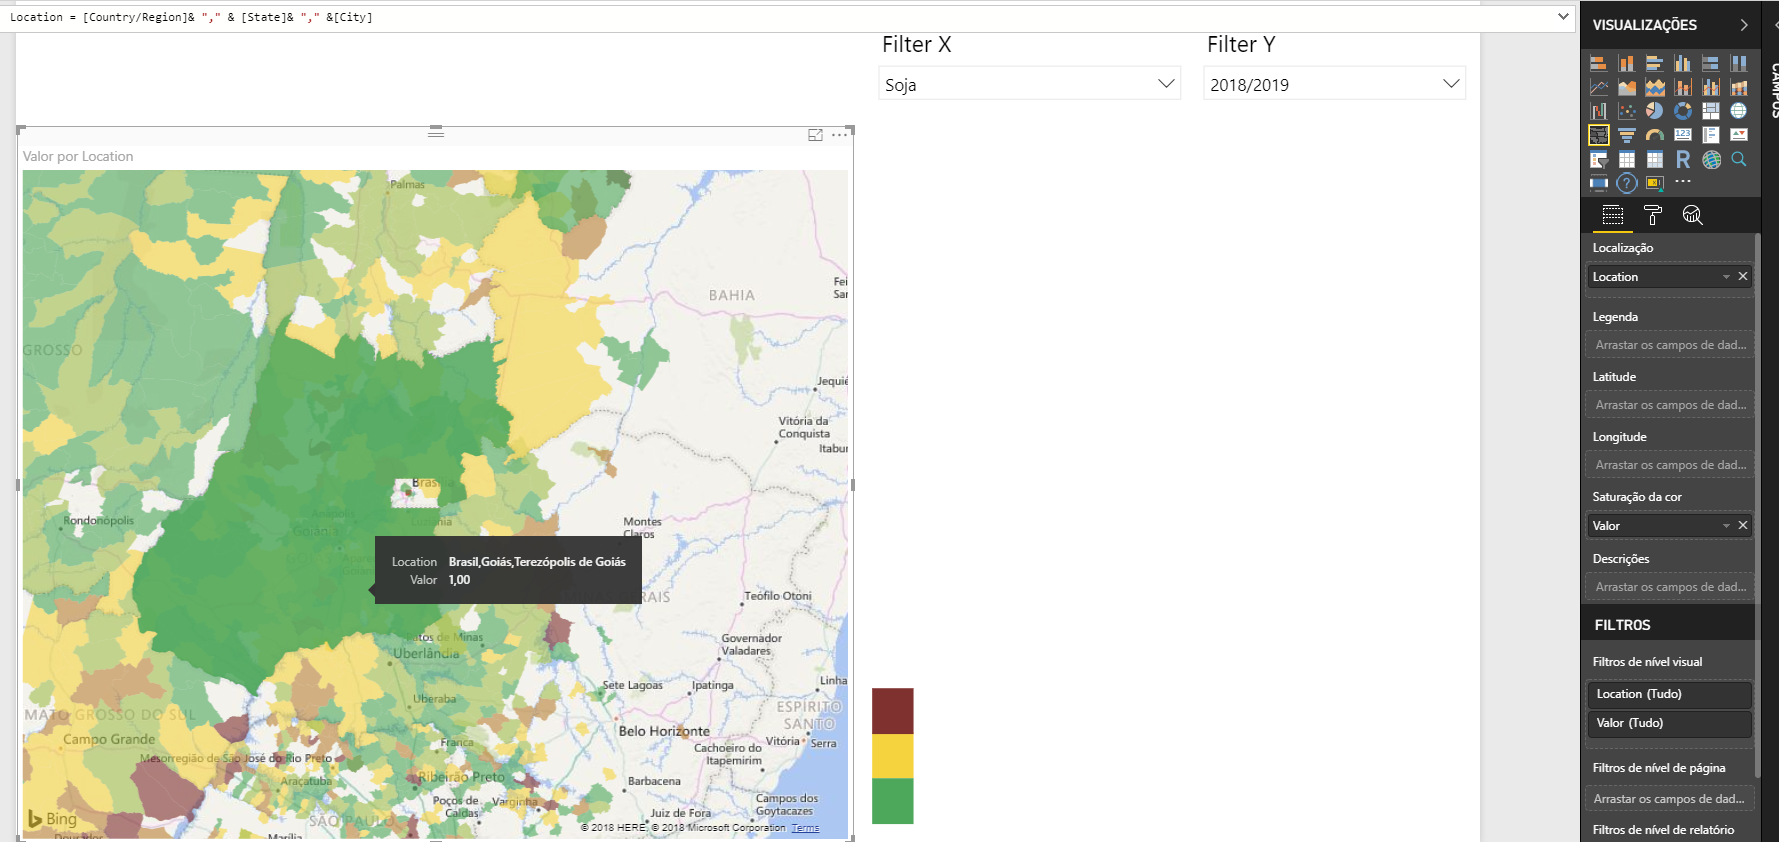Image resolution: width=1779 pixels, height=842 pixels.
Task: Select the question mark custom visual
Action: [x=1627, y=183]
